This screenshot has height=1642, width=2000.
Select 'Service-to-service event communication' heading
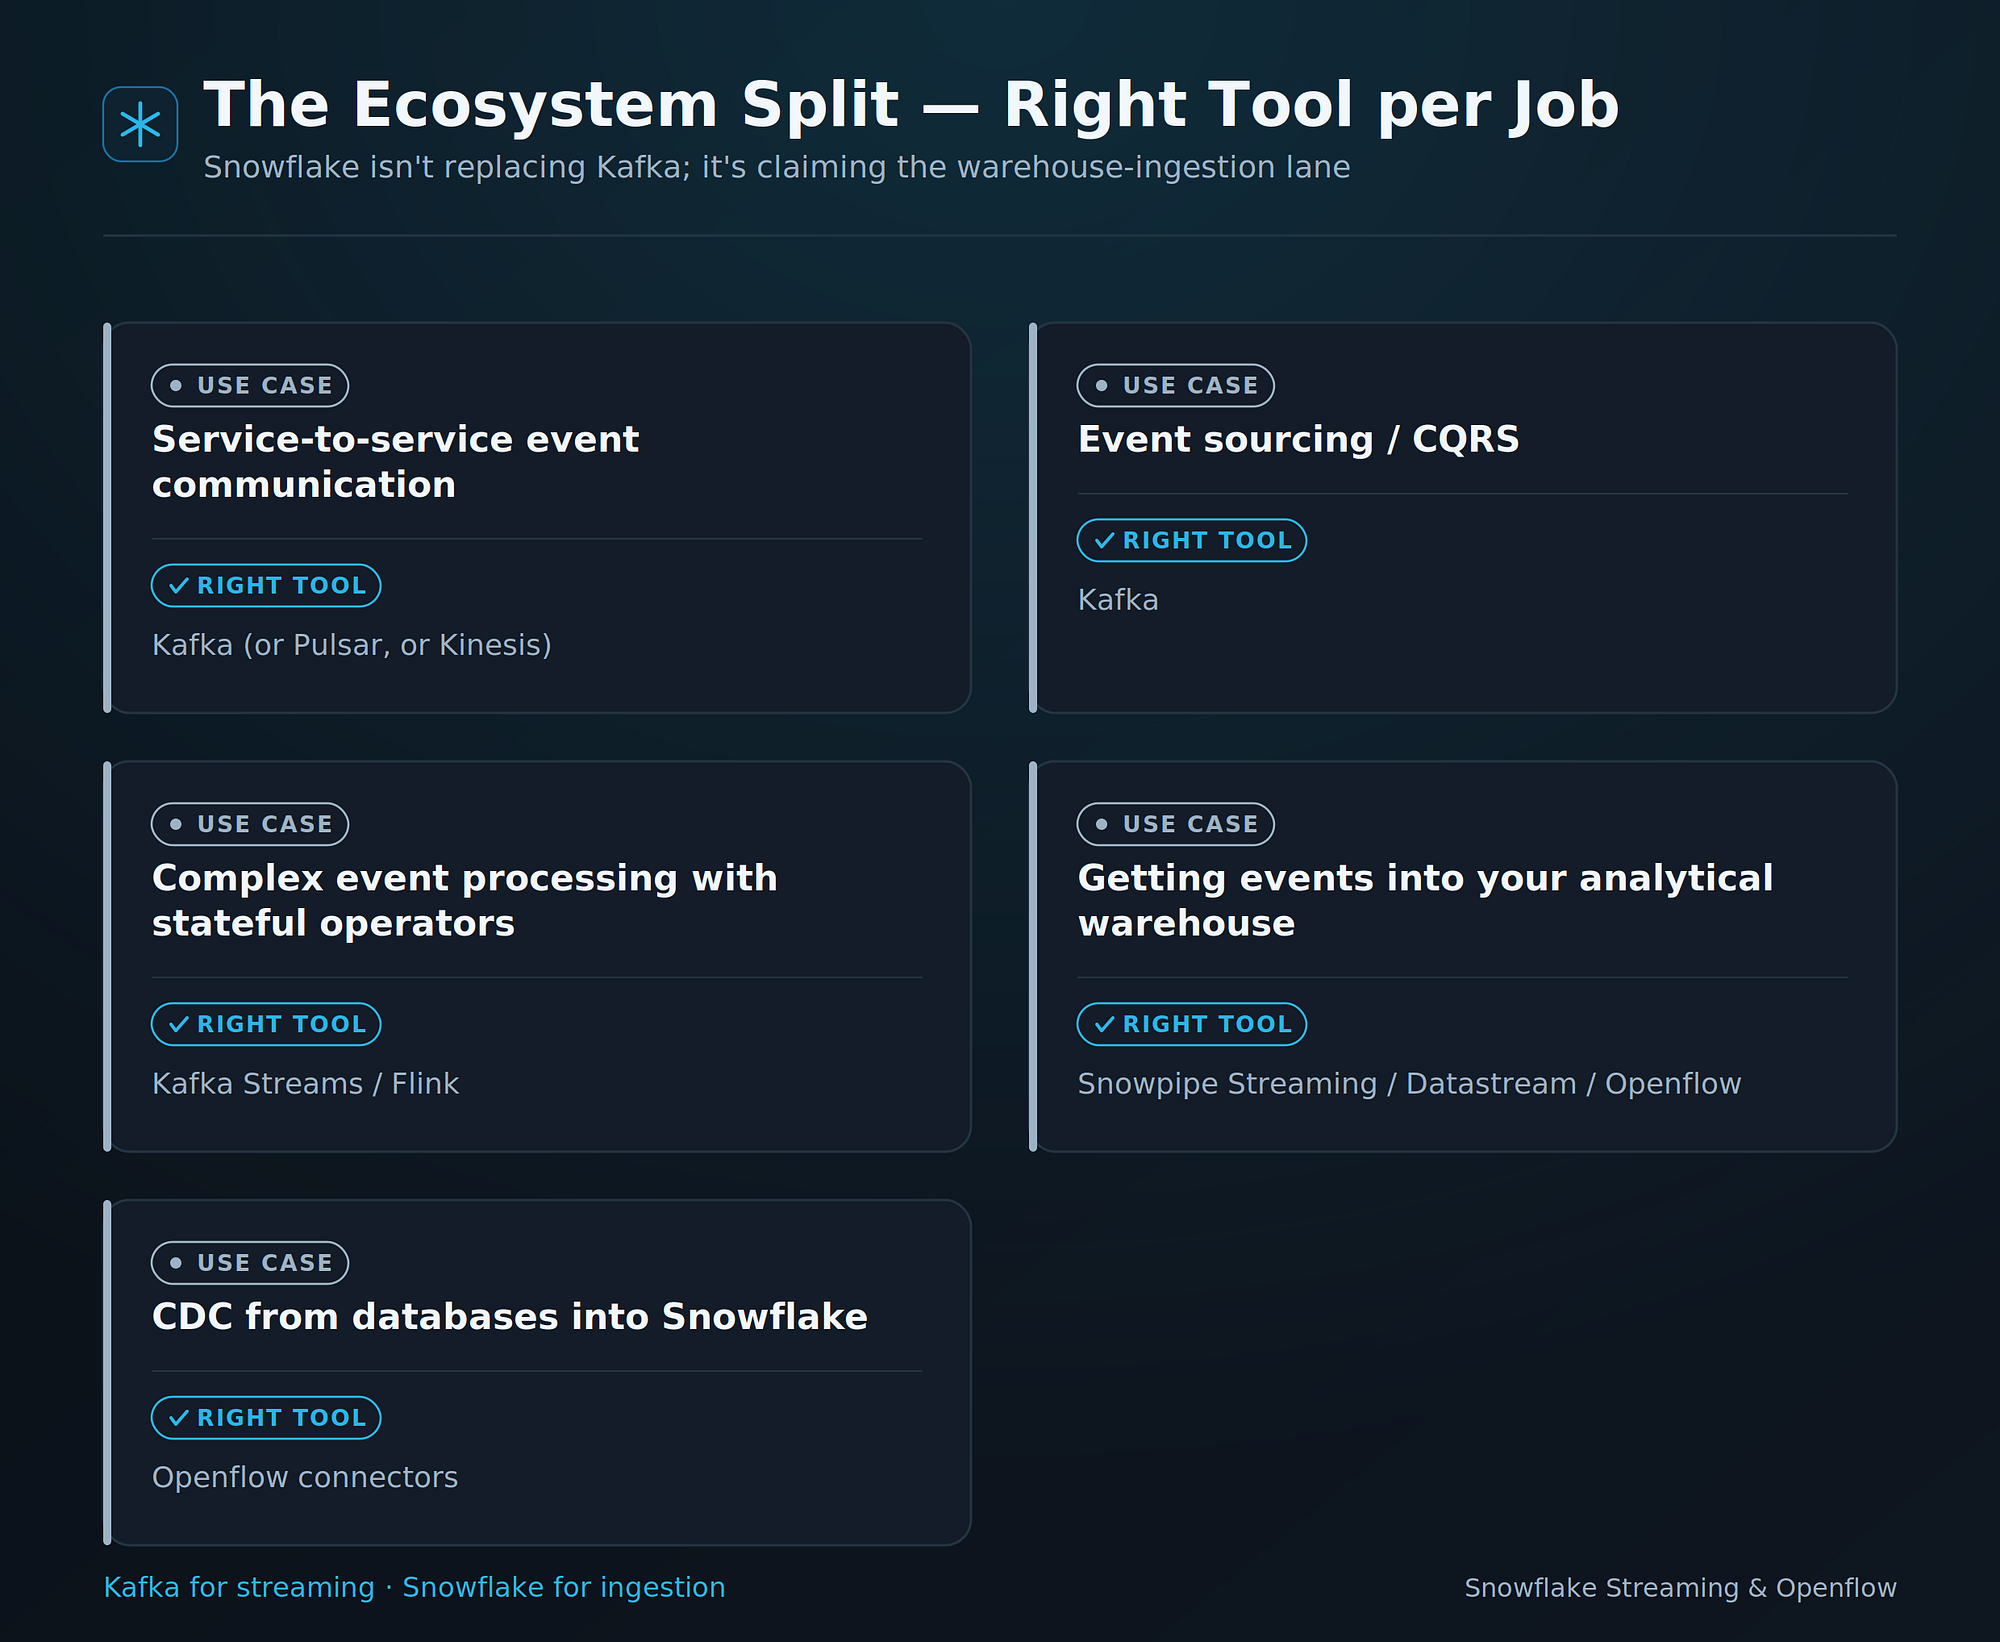tap(395, 462)
